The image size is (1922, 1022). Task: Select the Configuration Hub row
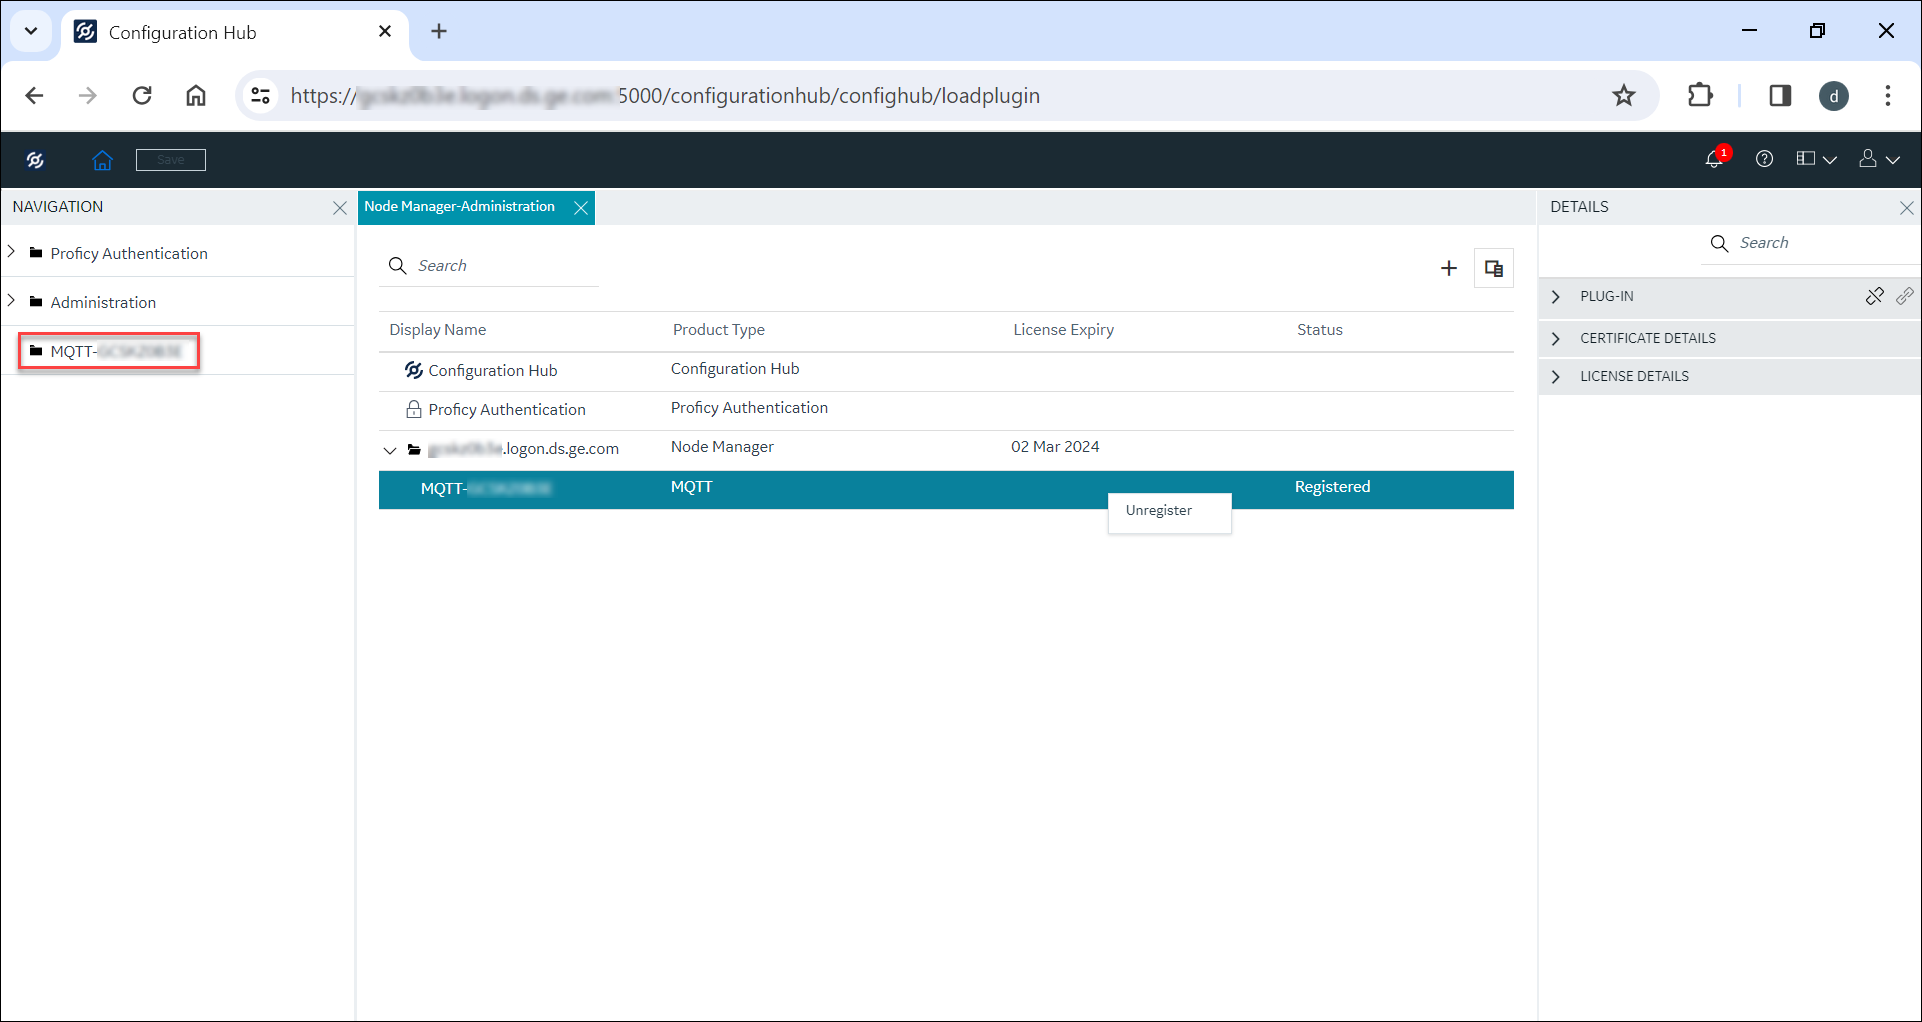tap(946, 371)
